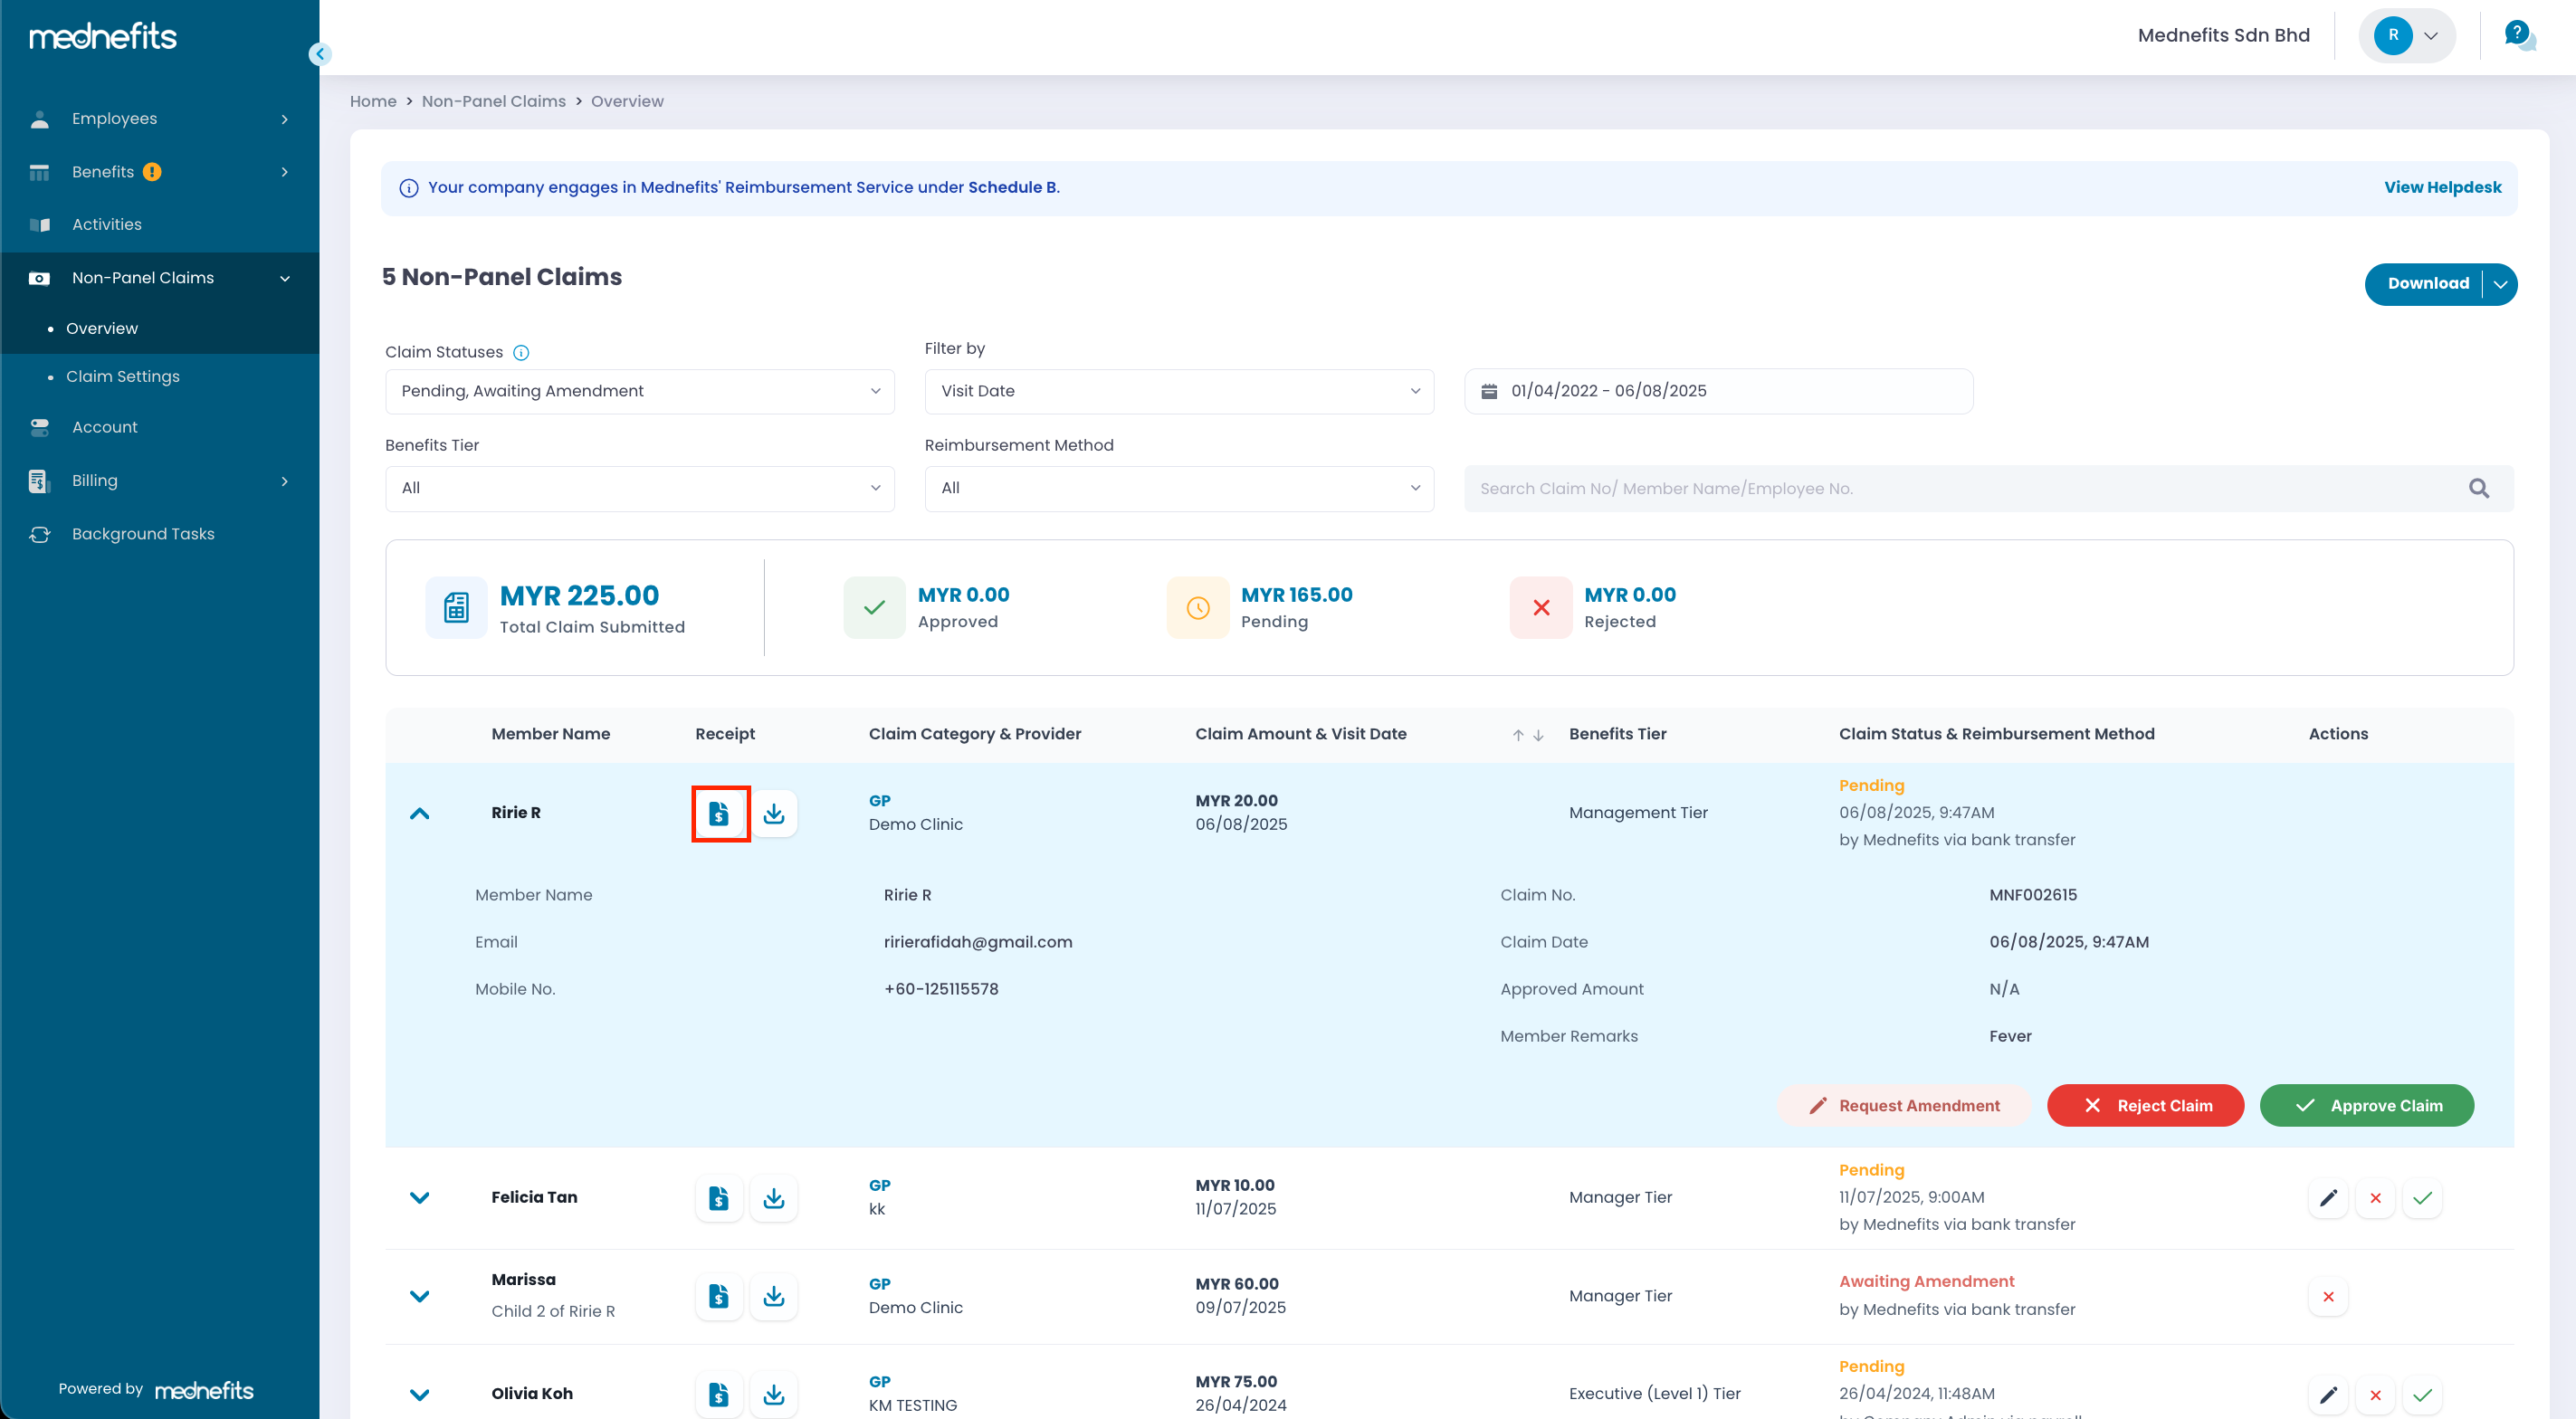Click the Awaiting Amendment status text

pos(1926,1282)
